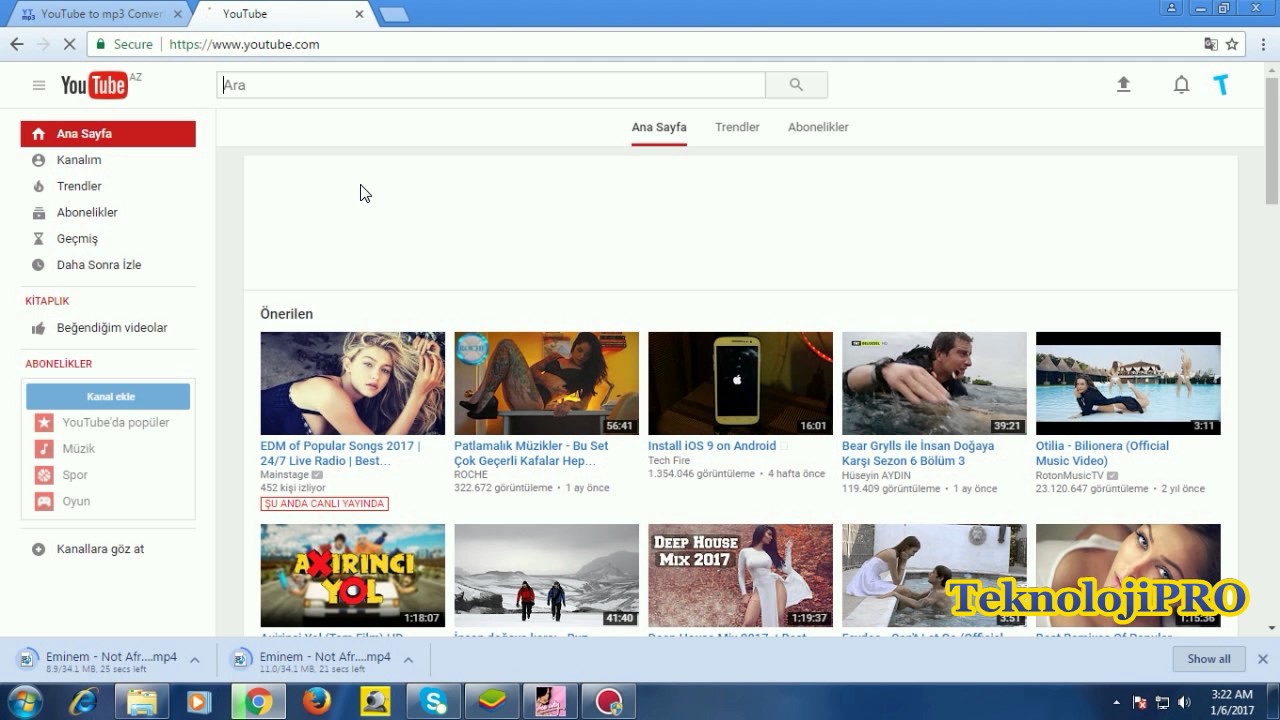Click the browser back arrow
The height and width of the screenshot is (720, 1280).
[16, 44]
